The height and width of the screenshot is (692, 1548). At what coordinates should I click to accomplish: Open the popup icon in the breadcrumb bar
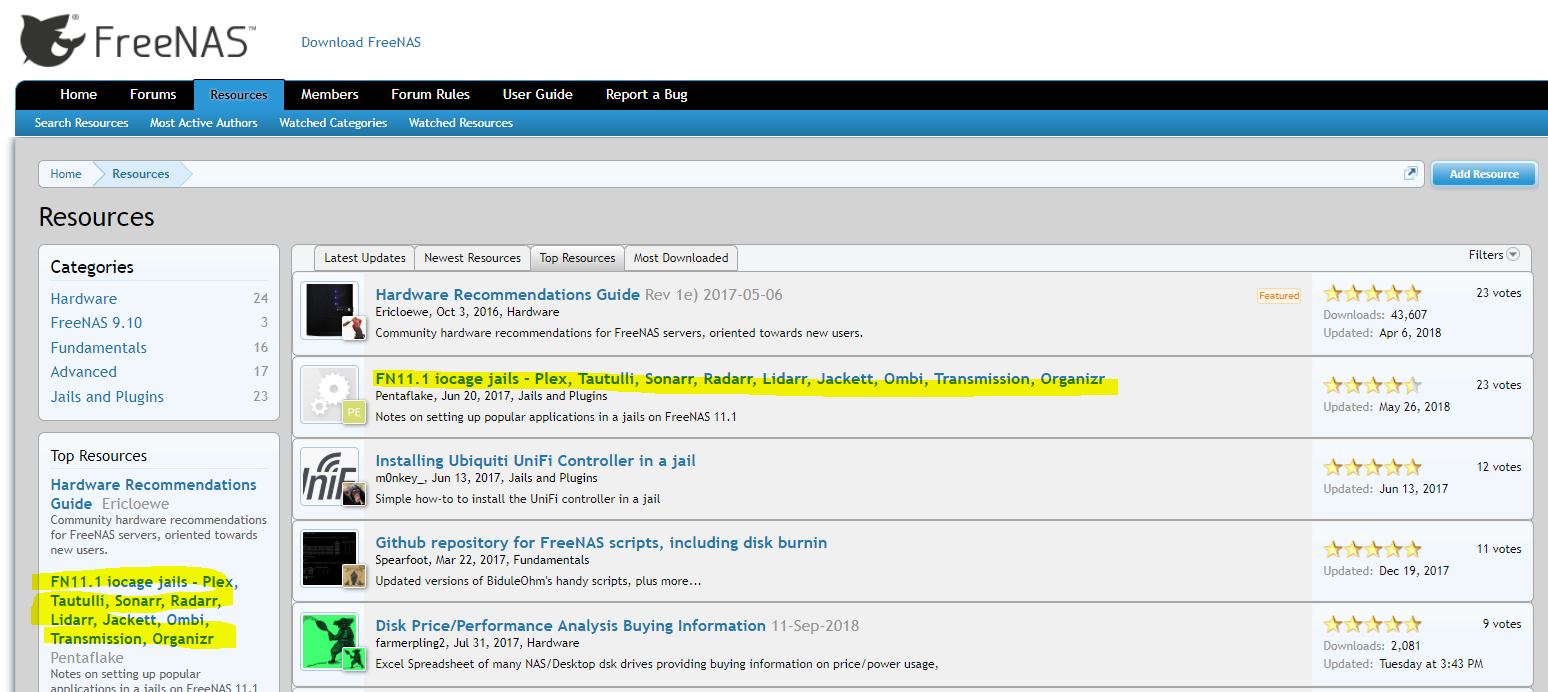click(1411, 173)
